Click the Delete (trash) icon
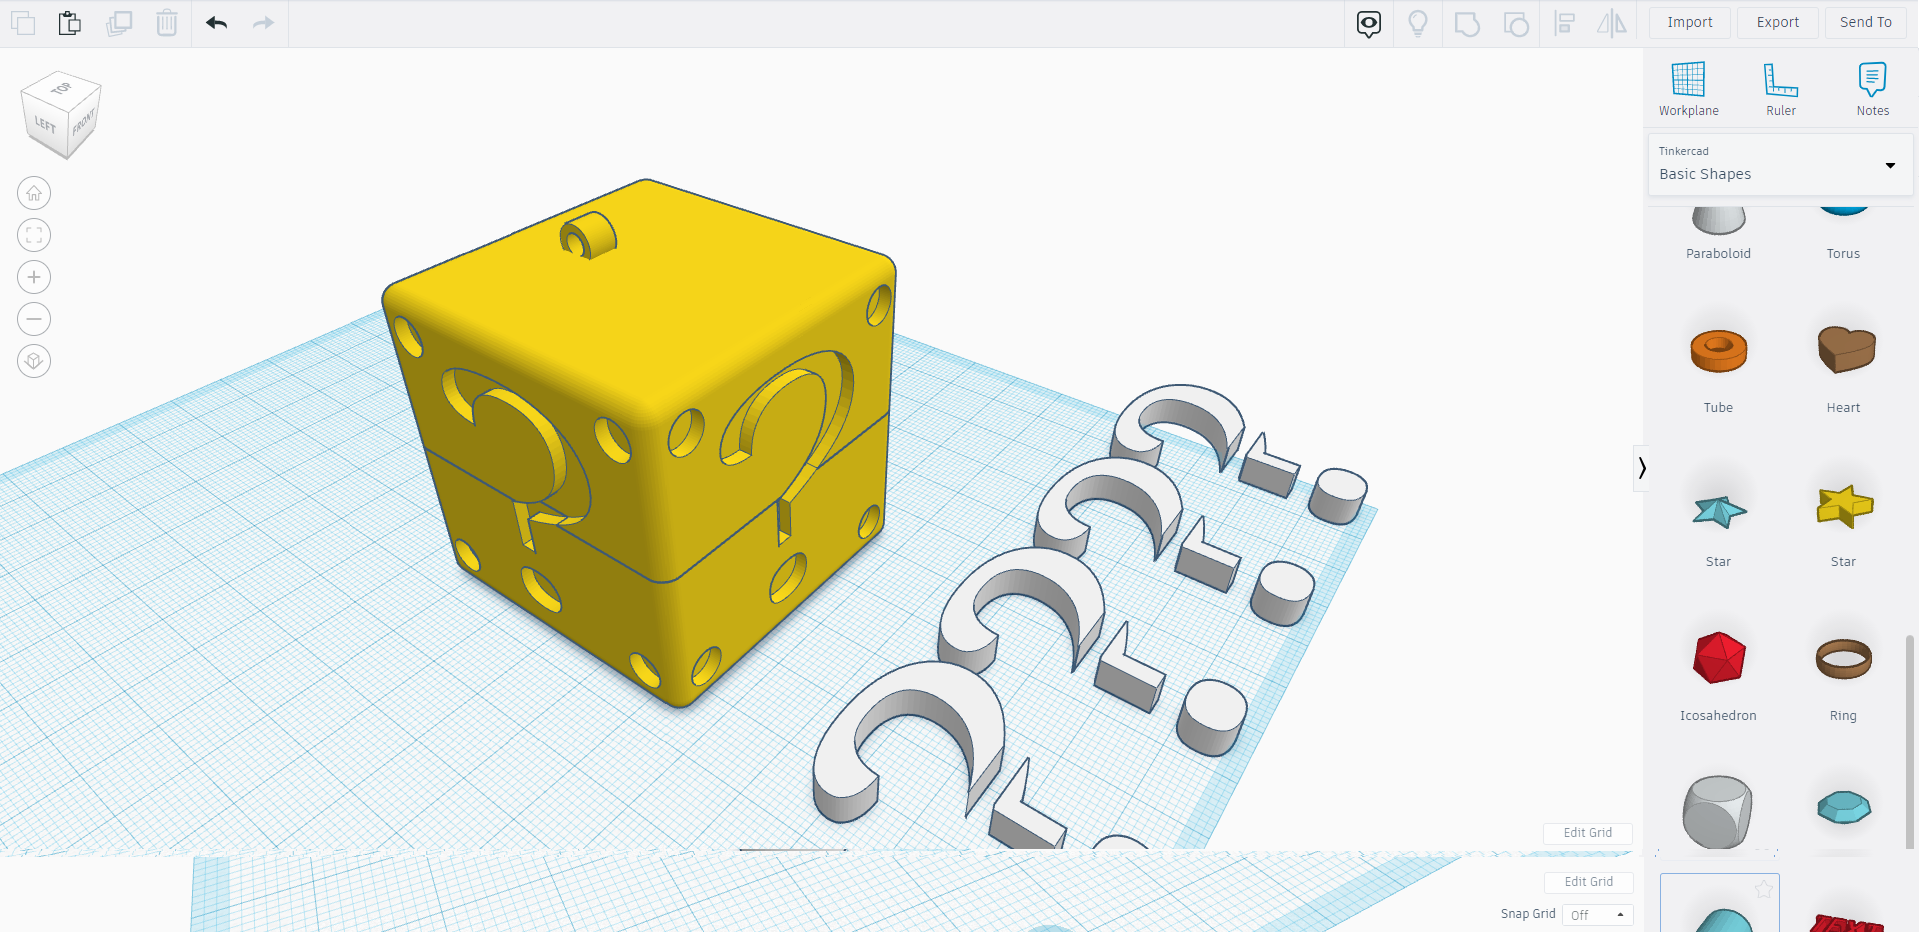The image size is (1919, 932). 166,22
